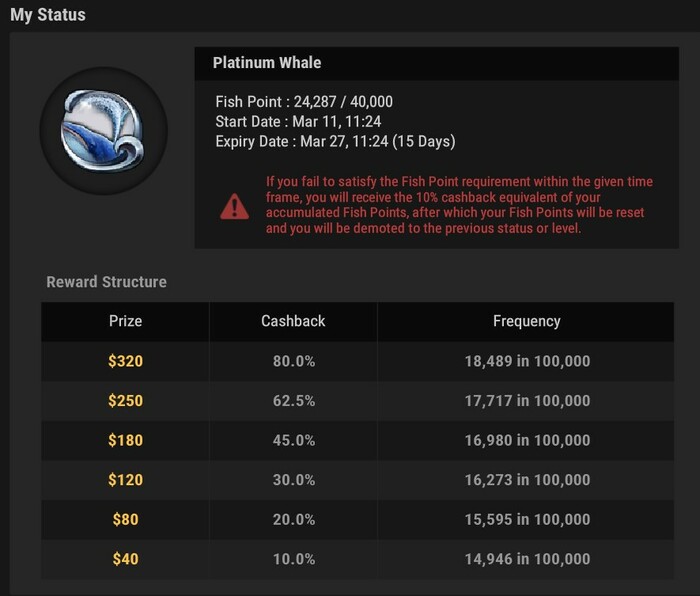Select the $320 prize row
Viewport: 700px width, 596px height.
click(x=358, y=361)
